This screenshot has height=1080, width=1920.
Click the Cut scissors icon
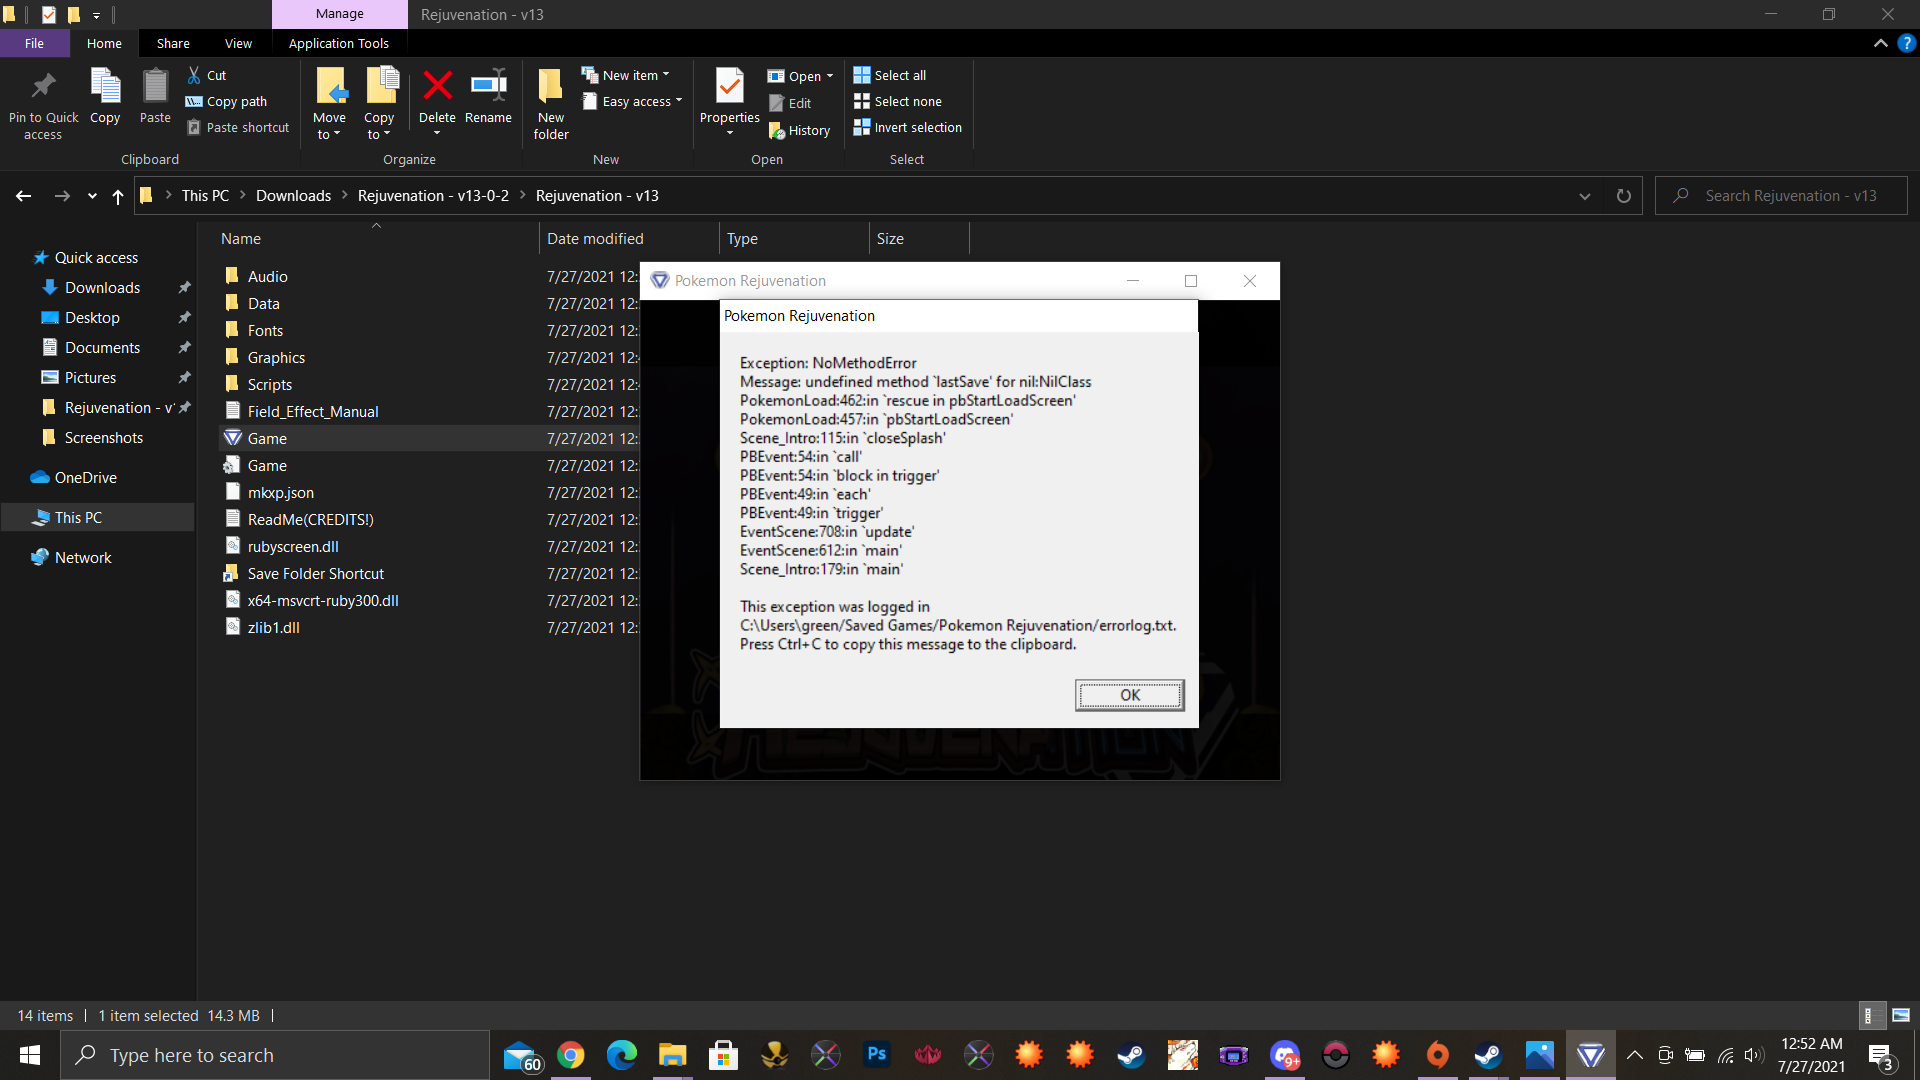pyautogui.click(x=194, y=75)
